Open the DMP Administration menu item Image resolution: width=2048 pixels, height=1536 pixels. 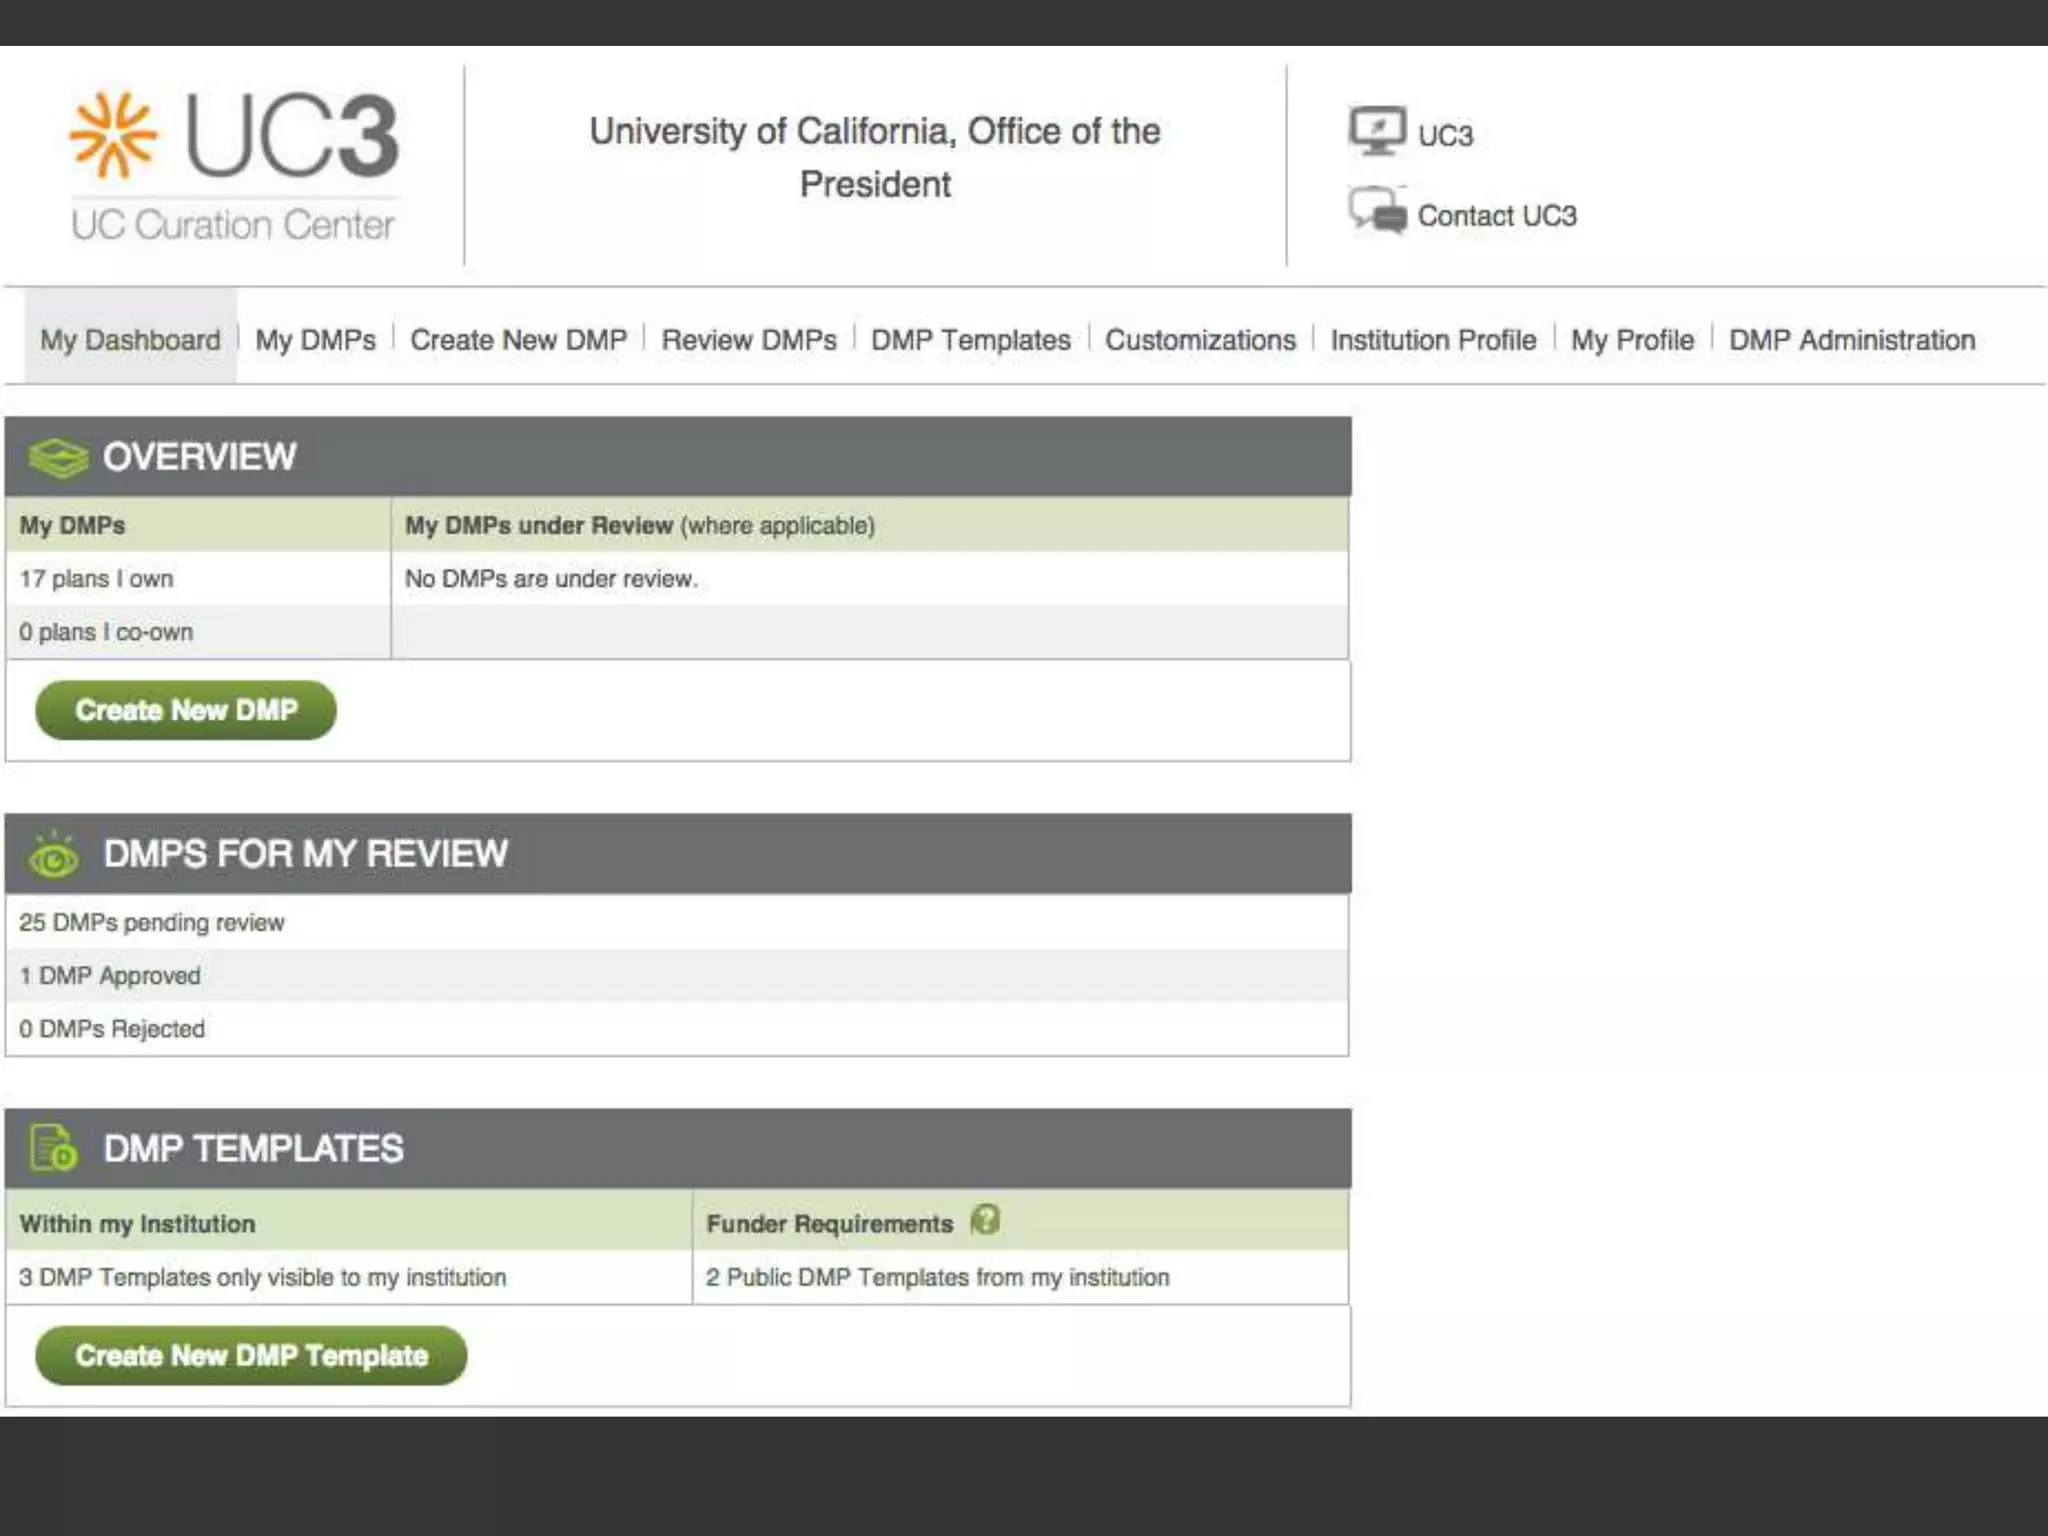pyautogui.click(x=1852, y=340)
